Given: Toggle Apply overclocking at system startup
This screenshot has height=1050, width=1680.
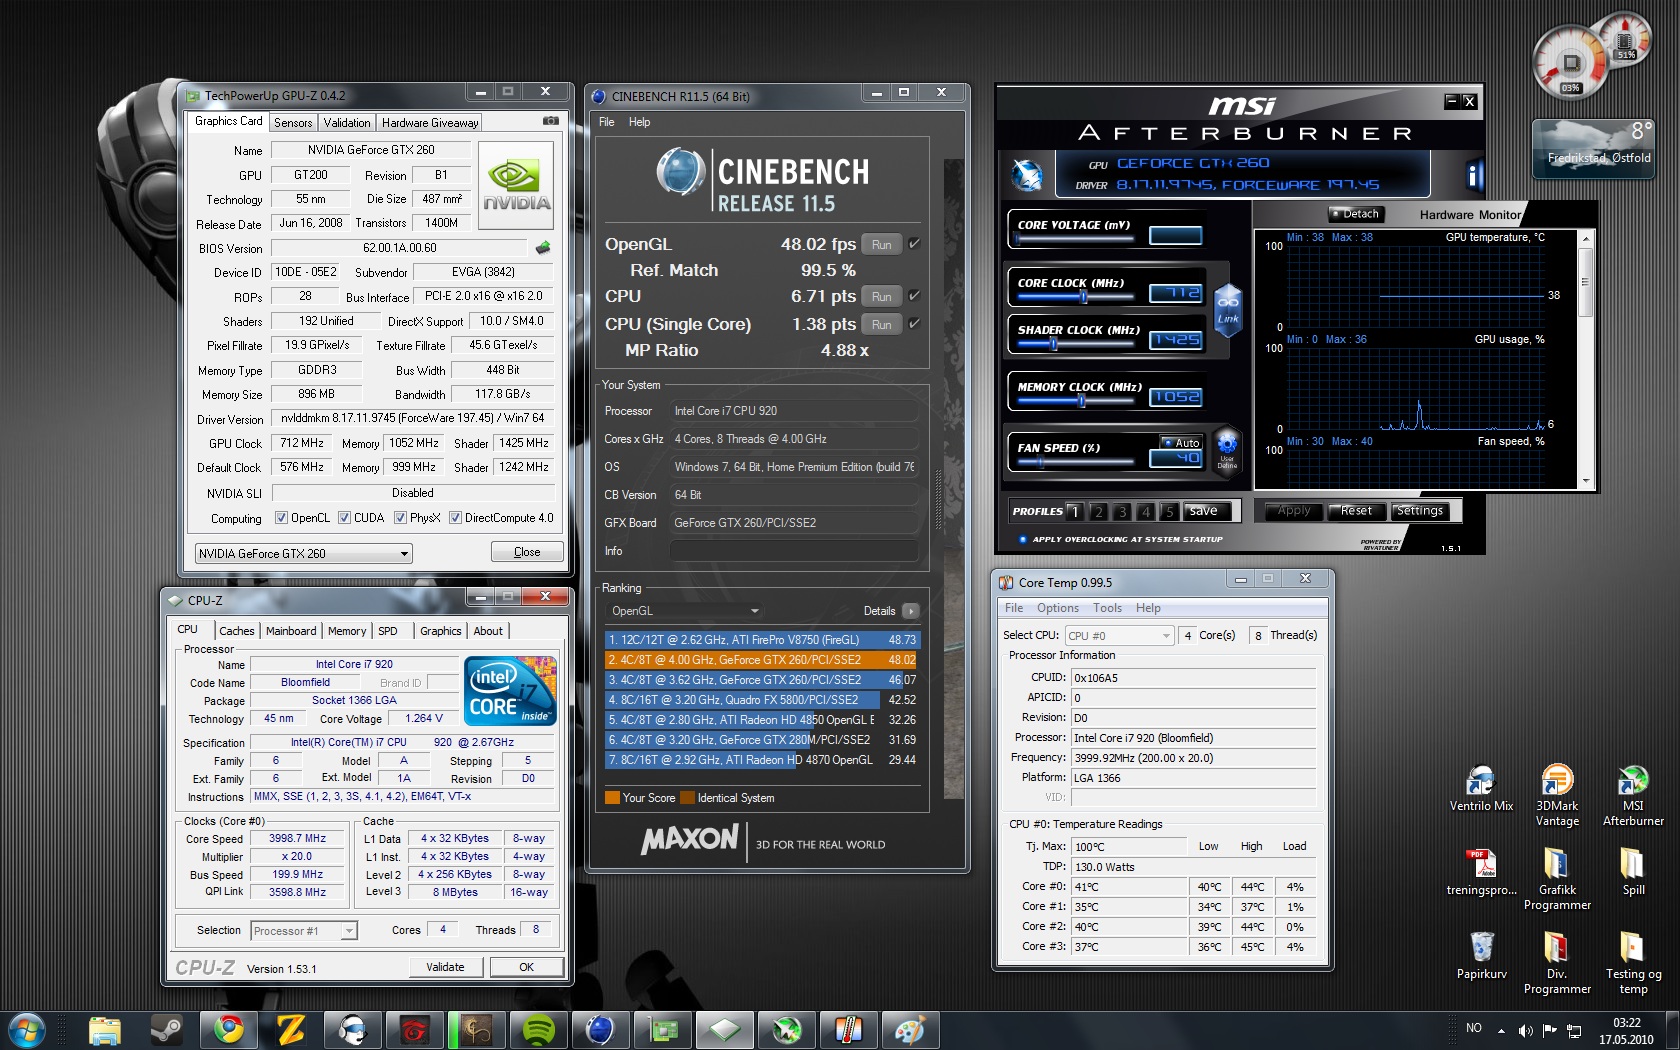Looking at the screenshot, I should point(1022,539).
